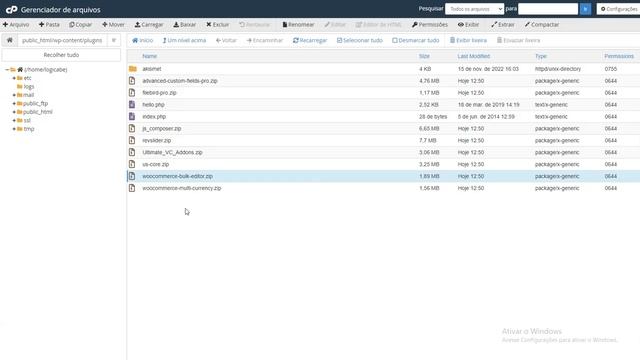Extract archive with Extrair
Screen dimensions: 640x360
pyautogui.click(x=503, y=24)
